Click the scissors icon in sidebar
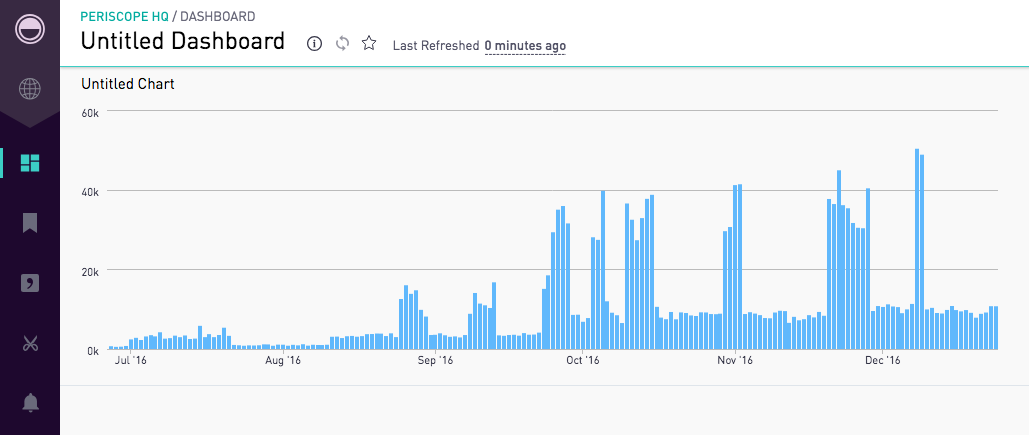The width and height of the screenshot is (1029, 435). pos(30,343)
